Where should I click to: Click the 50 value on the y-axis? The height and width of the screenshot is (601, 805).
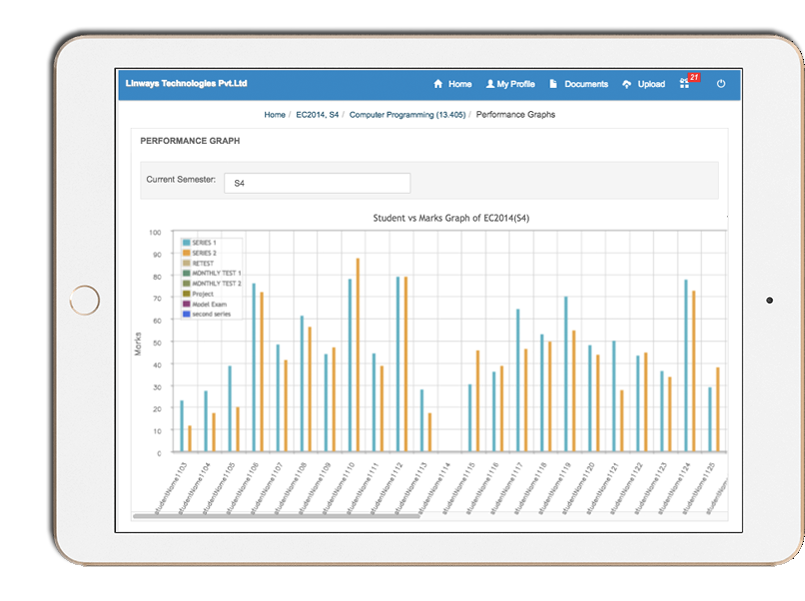click(x=157, y=342)
